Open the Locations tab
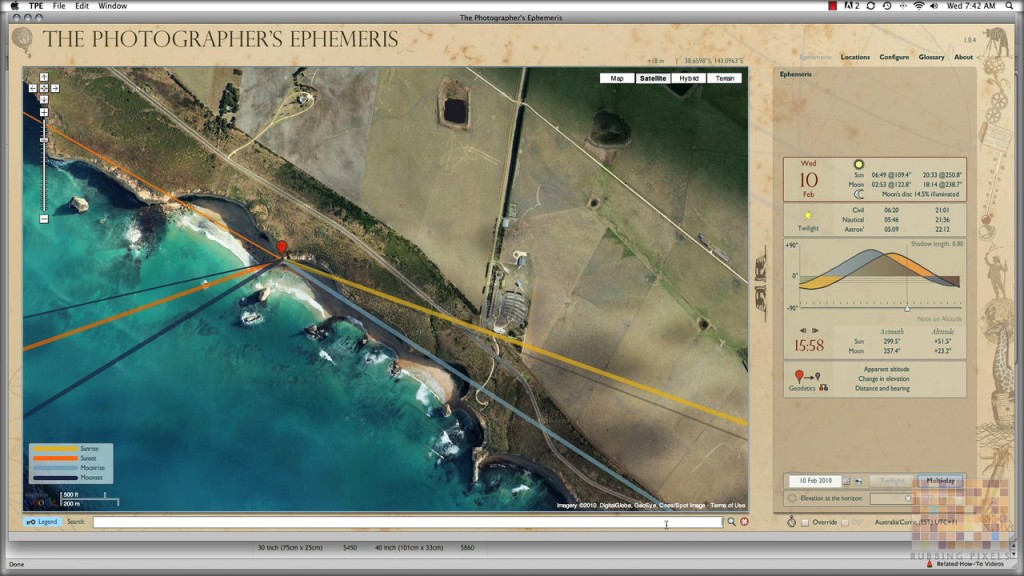1024x576 pixels. [x=855, y=57]
